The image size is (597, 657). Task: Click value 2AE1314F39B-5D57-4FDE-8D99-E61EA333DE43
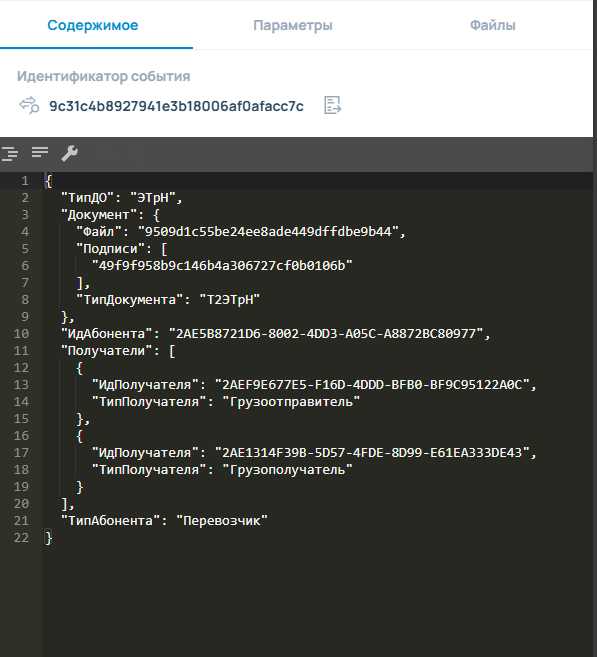[x=372, y=452]
